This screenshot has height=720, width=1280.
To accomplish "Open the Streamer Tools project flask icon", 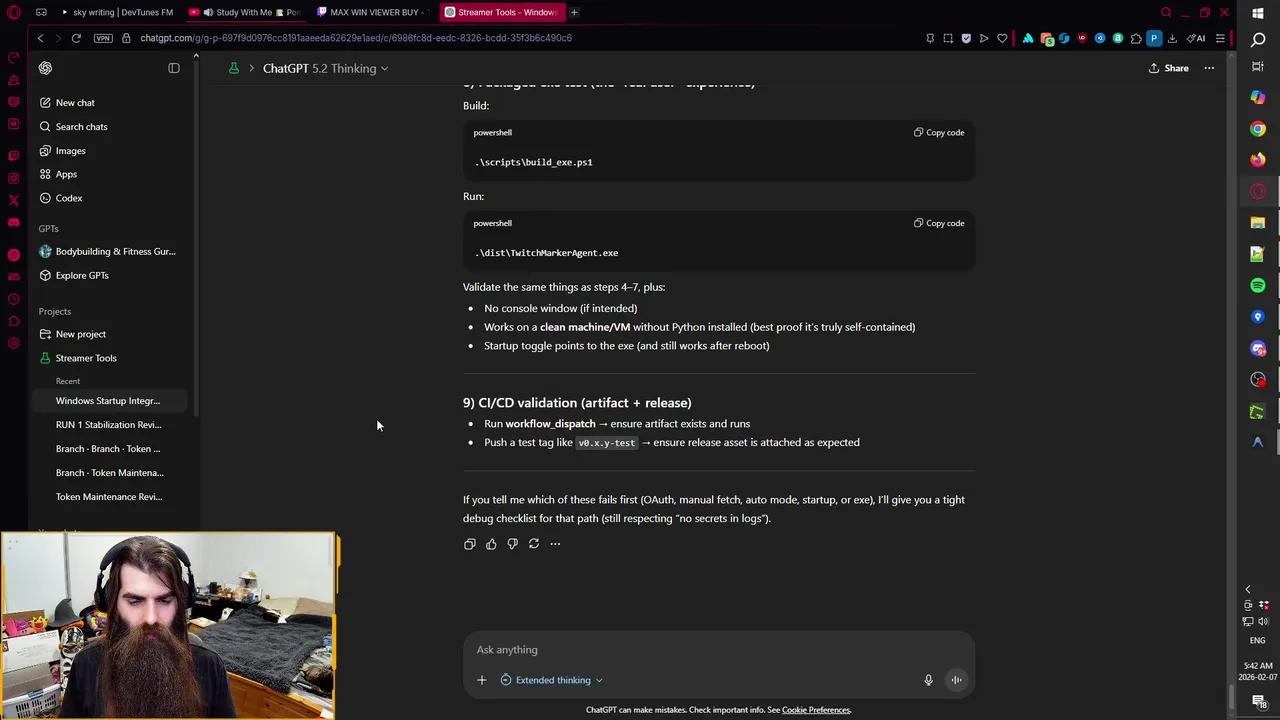I will (234, 68).
